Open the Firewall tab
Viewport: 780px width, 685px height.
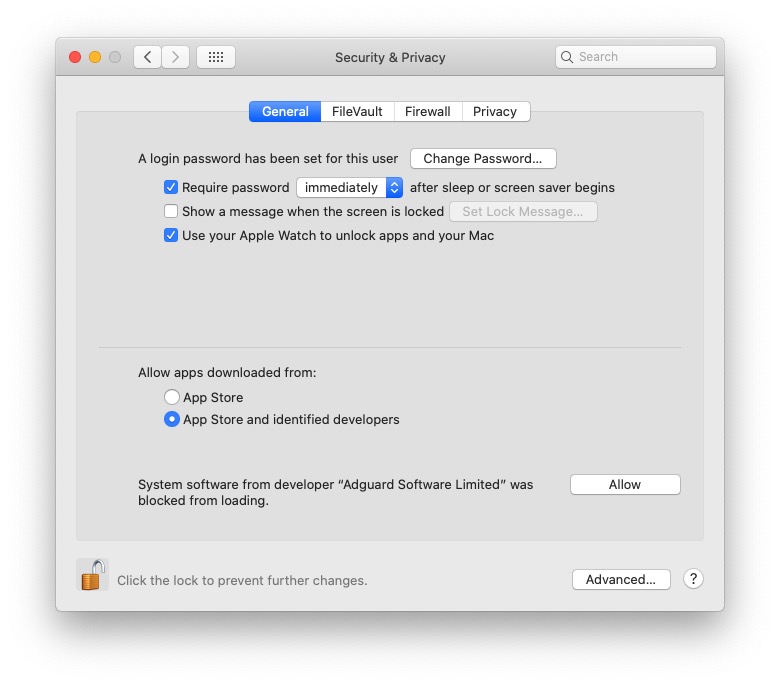427,112
